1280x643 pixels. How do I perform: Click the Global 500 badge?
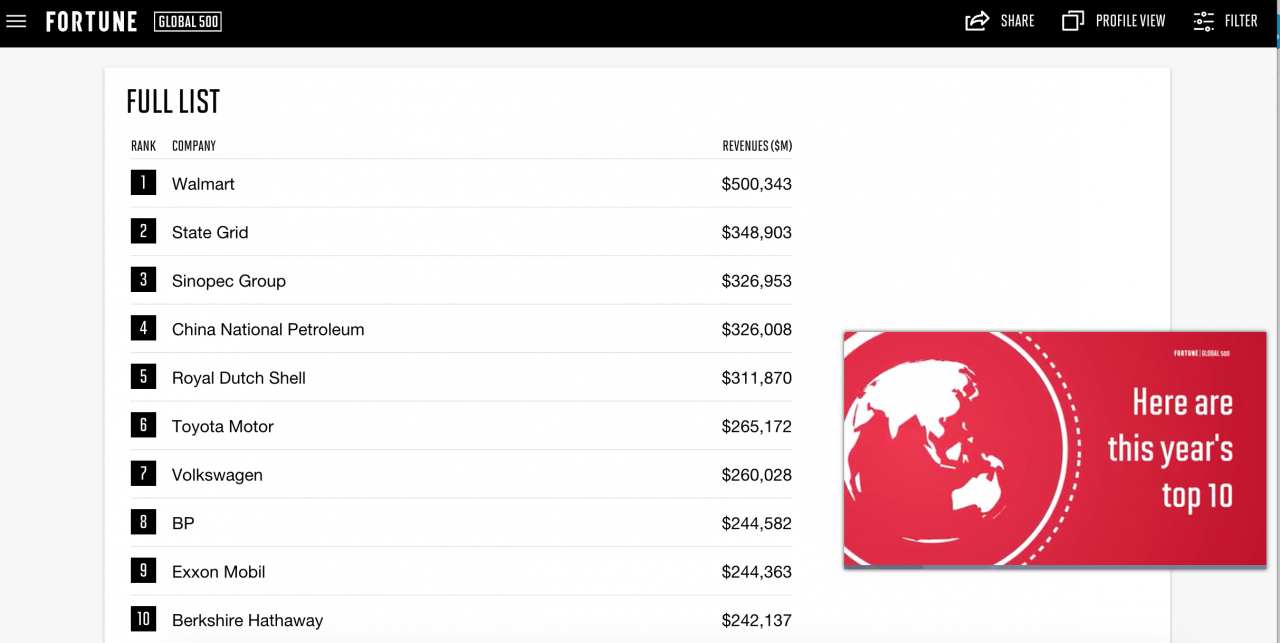pos(188,21)
